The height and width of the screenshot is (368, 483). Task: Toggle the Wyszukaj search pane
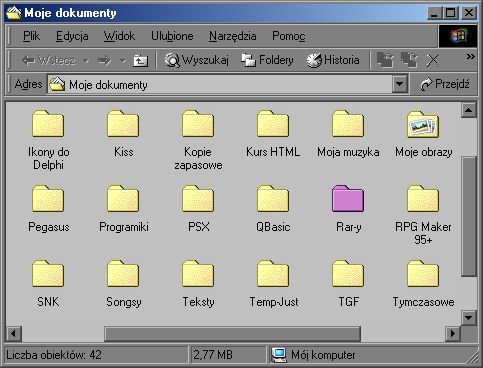[x=197, y=60]
